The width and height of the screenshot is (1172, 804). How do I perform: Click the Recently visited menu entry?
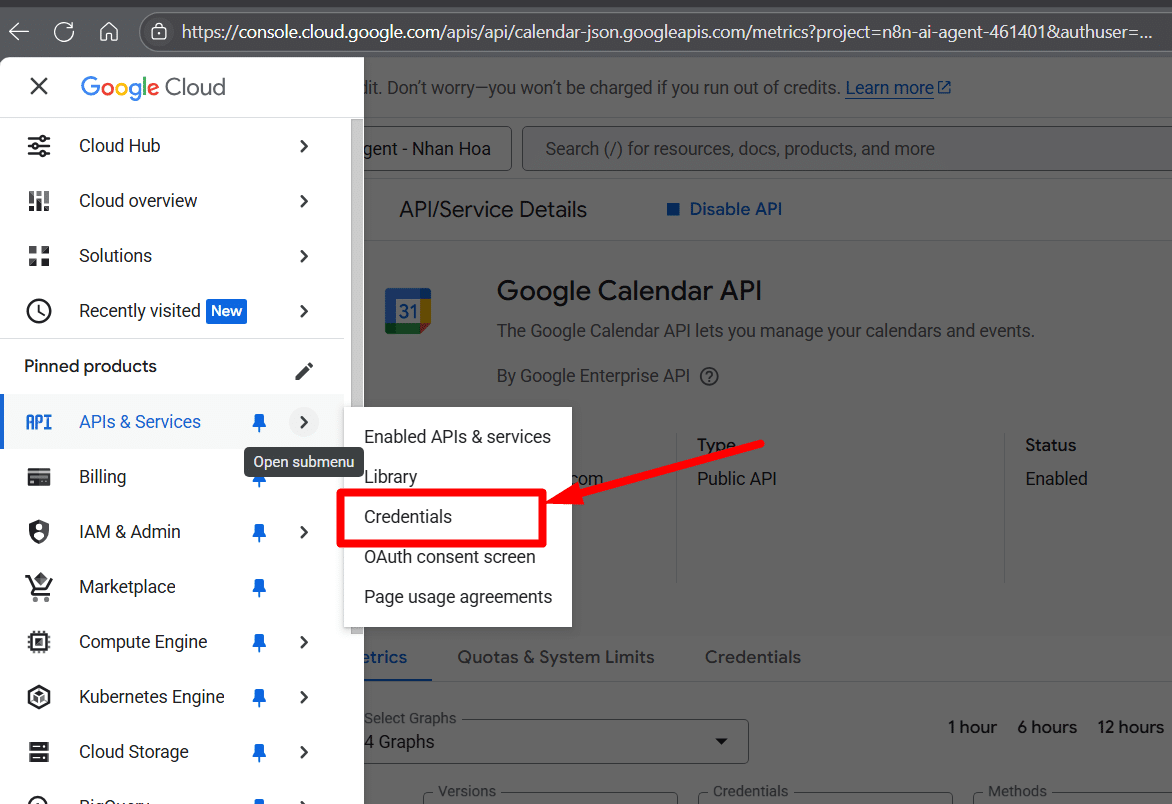click(x=140, y=311)
